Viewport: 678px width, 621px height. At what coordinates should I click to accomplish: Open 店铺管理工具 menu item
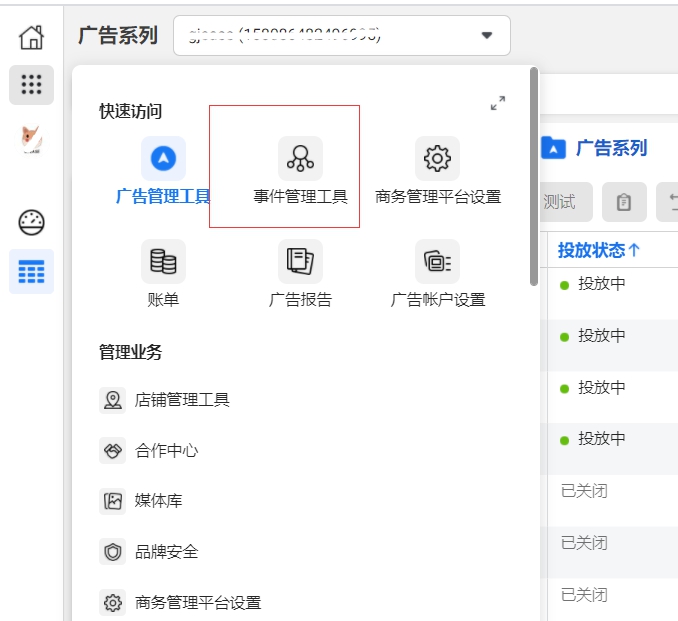(x=182, y=400)
